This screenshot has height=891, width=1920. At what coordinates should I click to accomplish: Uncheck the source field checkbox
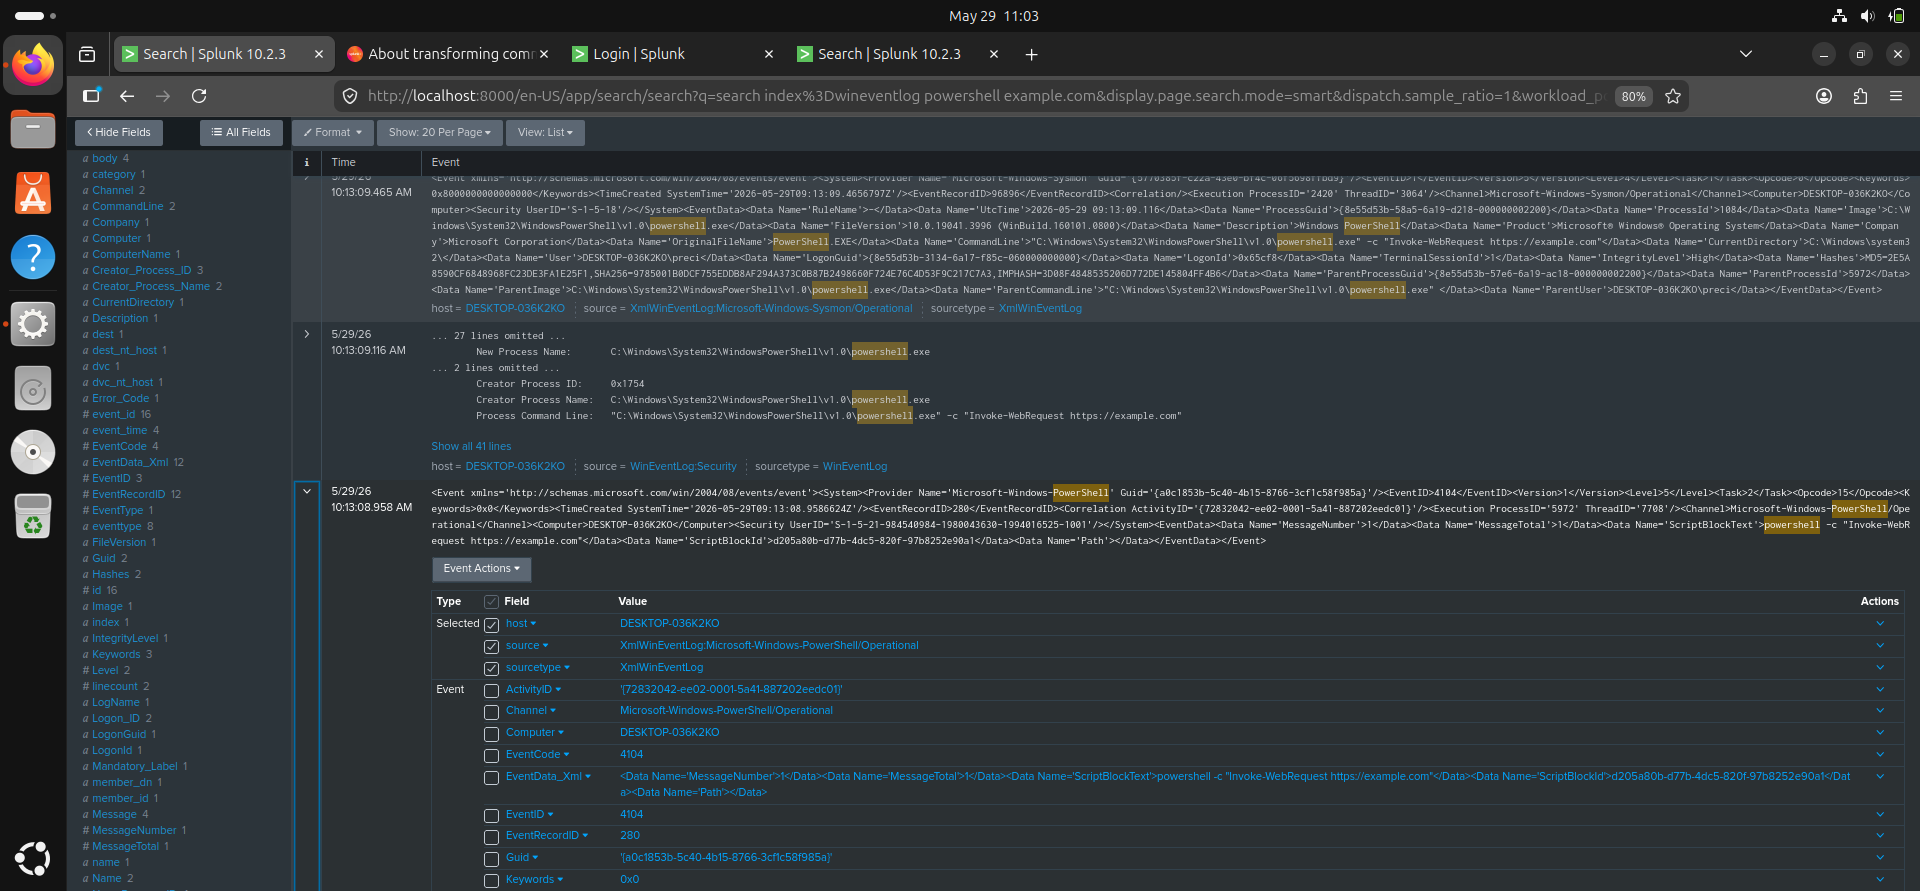click(x=491, y=647)
